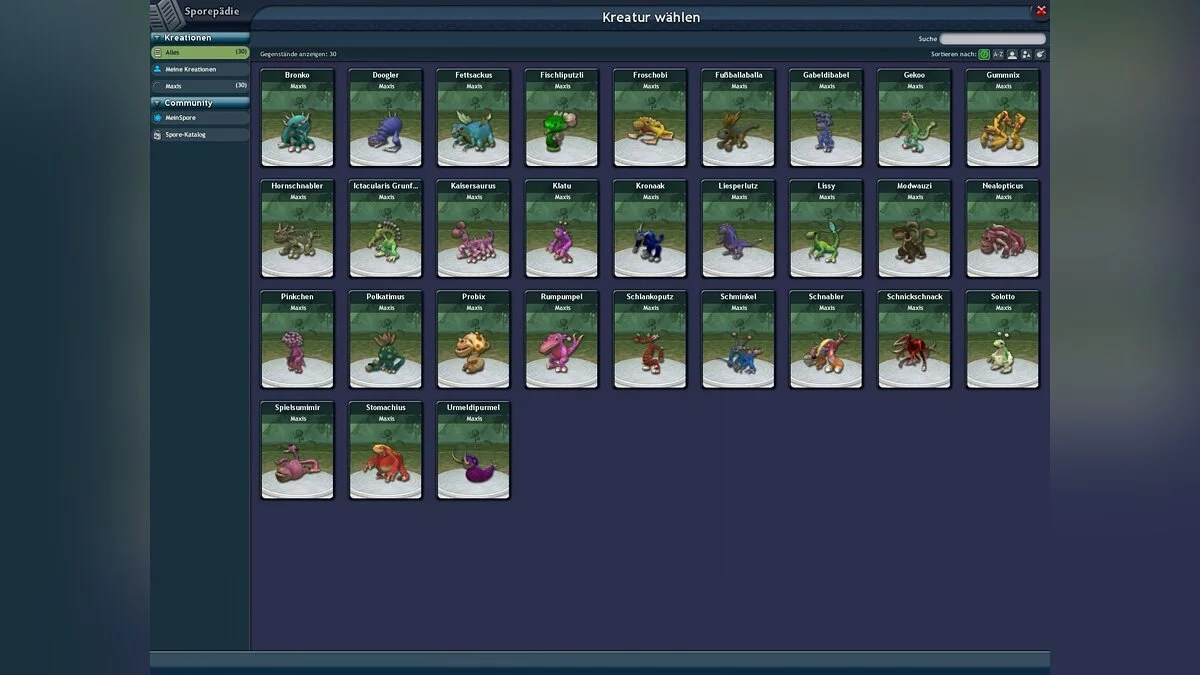The height and width of the screenshot is (675, 1200).
Task: Choose the Fettsackus creature
Action: coord(474,118)
